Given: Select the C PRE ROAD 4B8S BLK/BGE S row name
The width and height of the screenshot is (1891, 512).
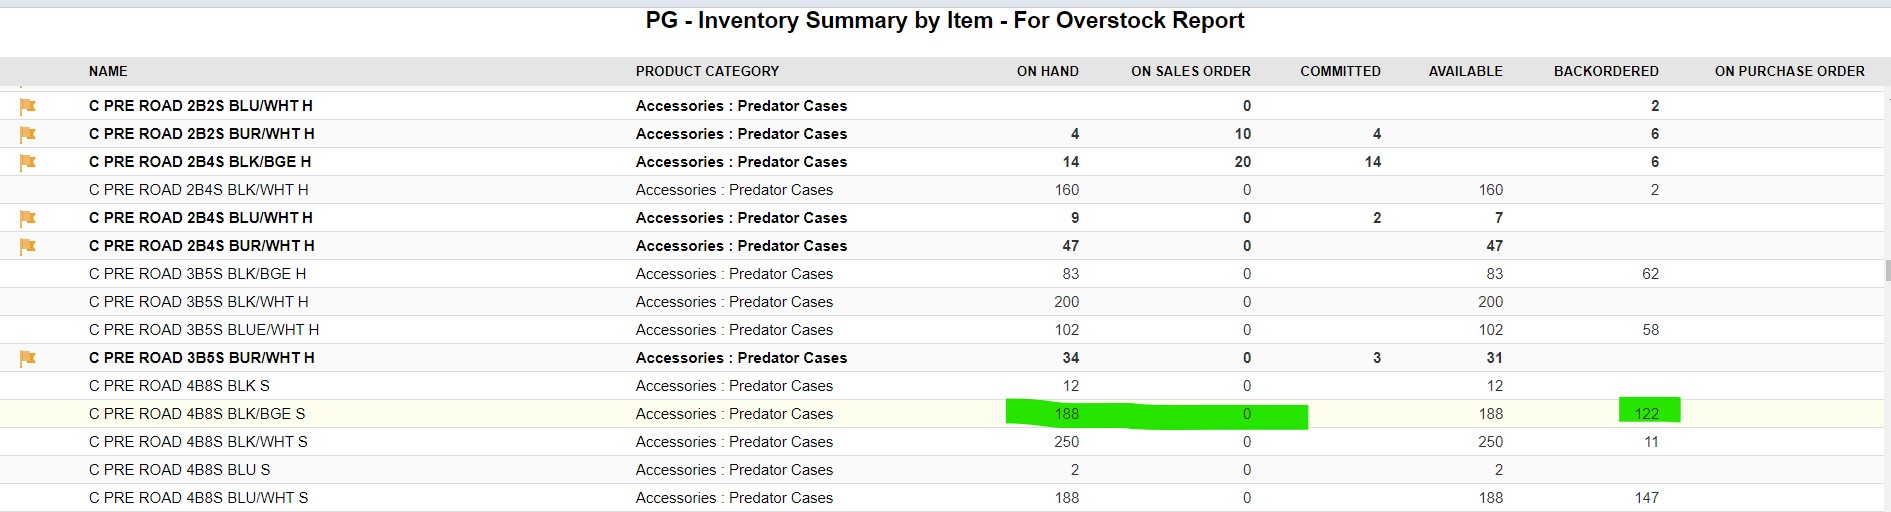Looking at the screenshot, I should [197, 414].
